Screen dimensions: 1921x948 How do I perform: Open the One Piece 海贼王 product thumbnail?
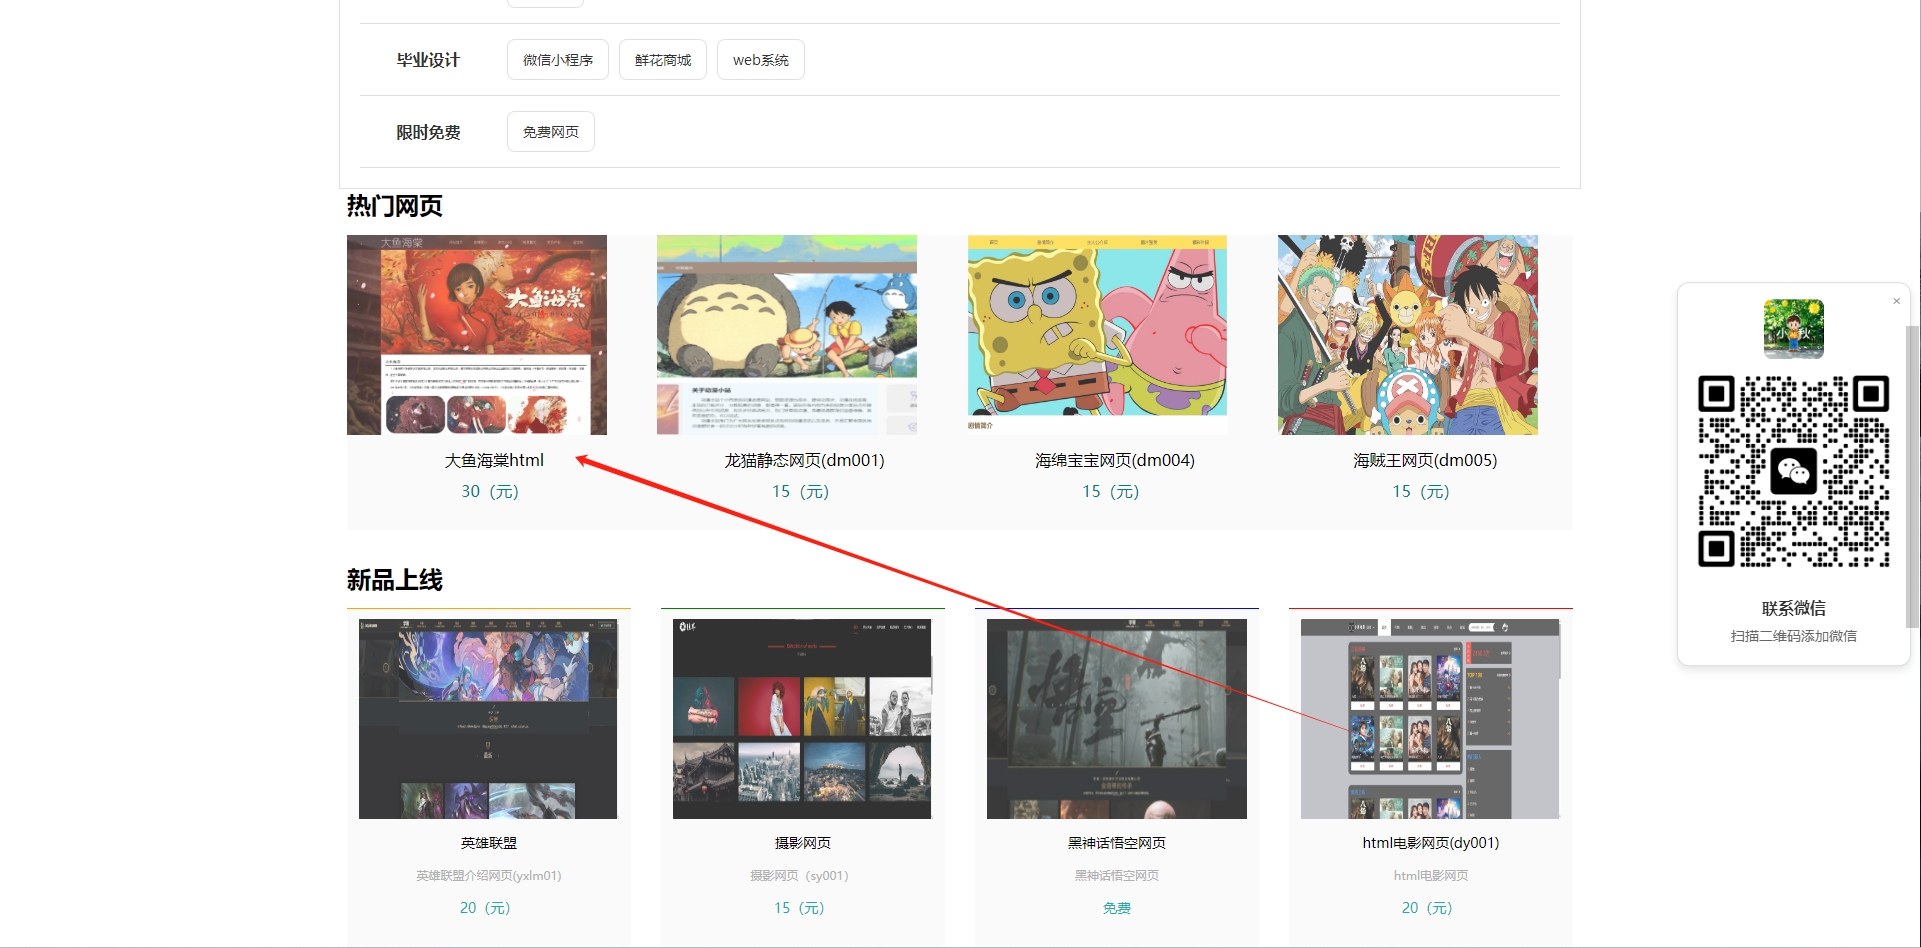click(1408, 335)
